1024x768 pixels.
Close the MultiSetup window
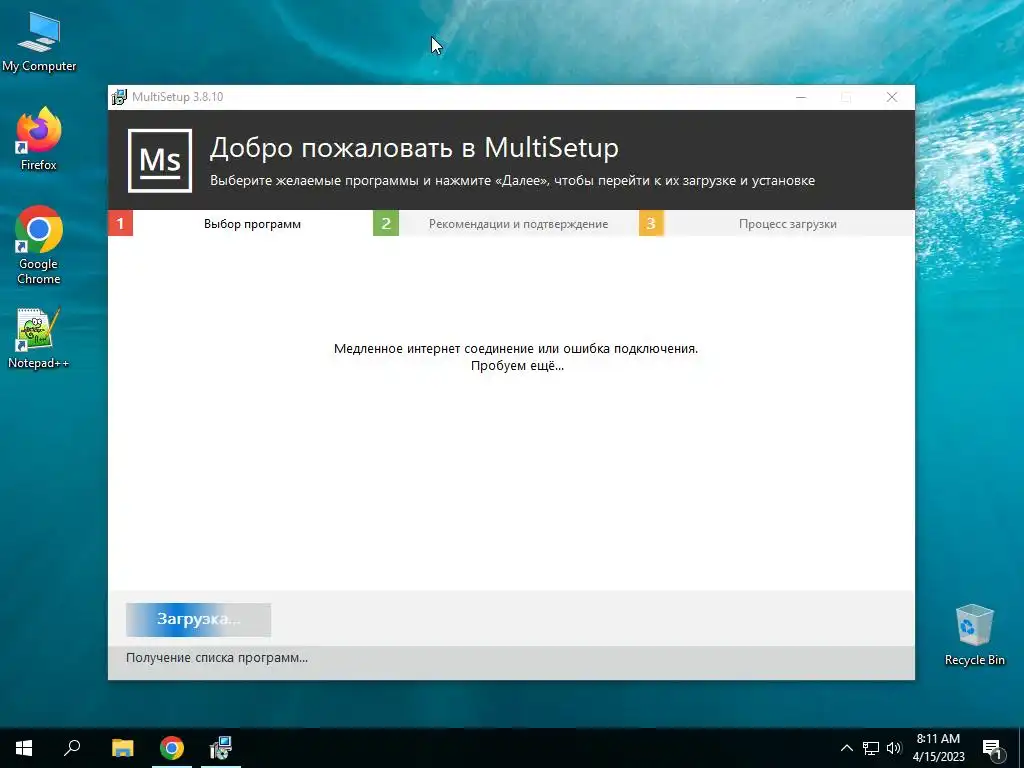click(892, 97)
